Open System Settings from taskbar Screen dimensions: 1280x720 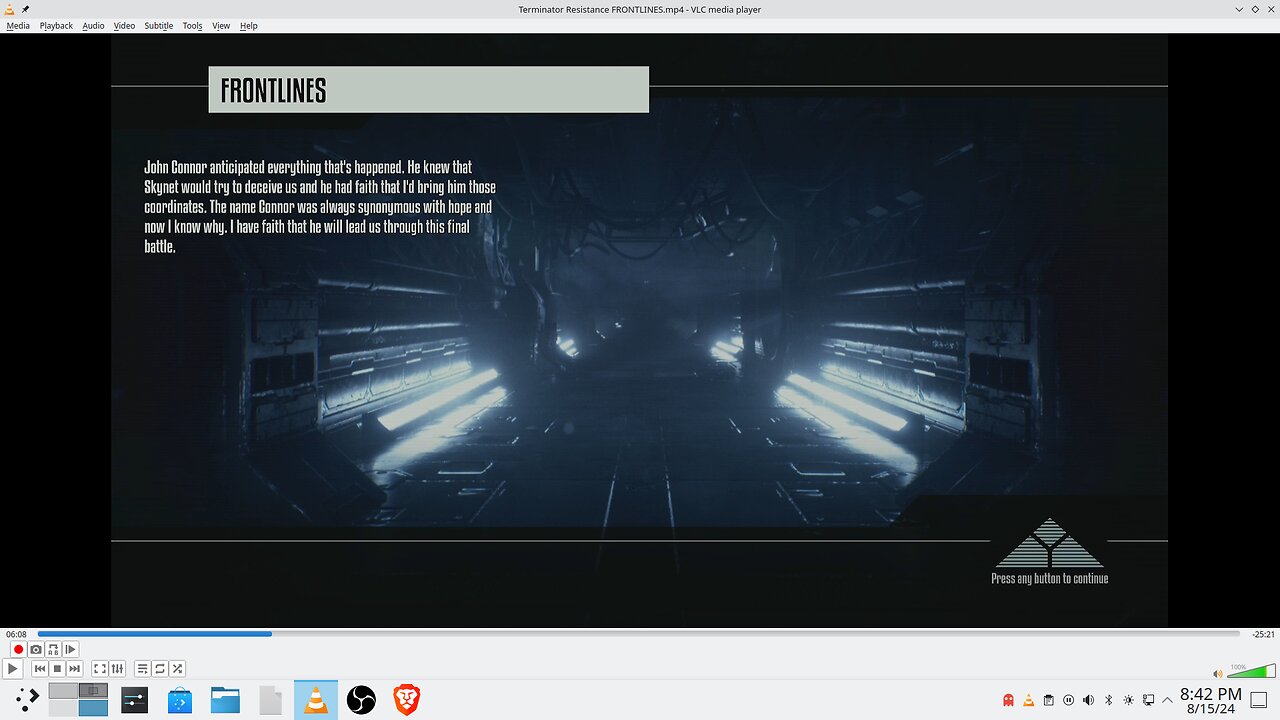[x=135, y=700]
